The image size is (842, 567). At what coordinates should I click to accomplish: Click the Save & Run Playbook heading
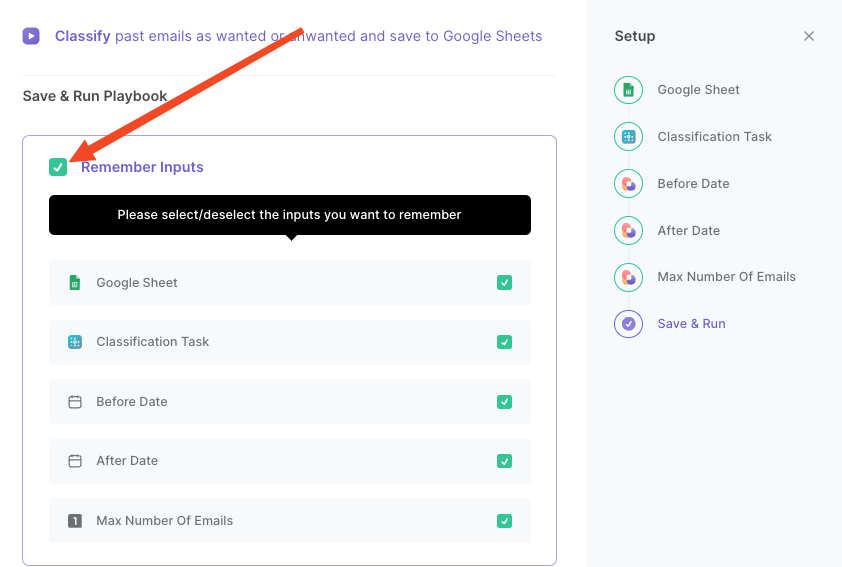(x=95, y=96)
